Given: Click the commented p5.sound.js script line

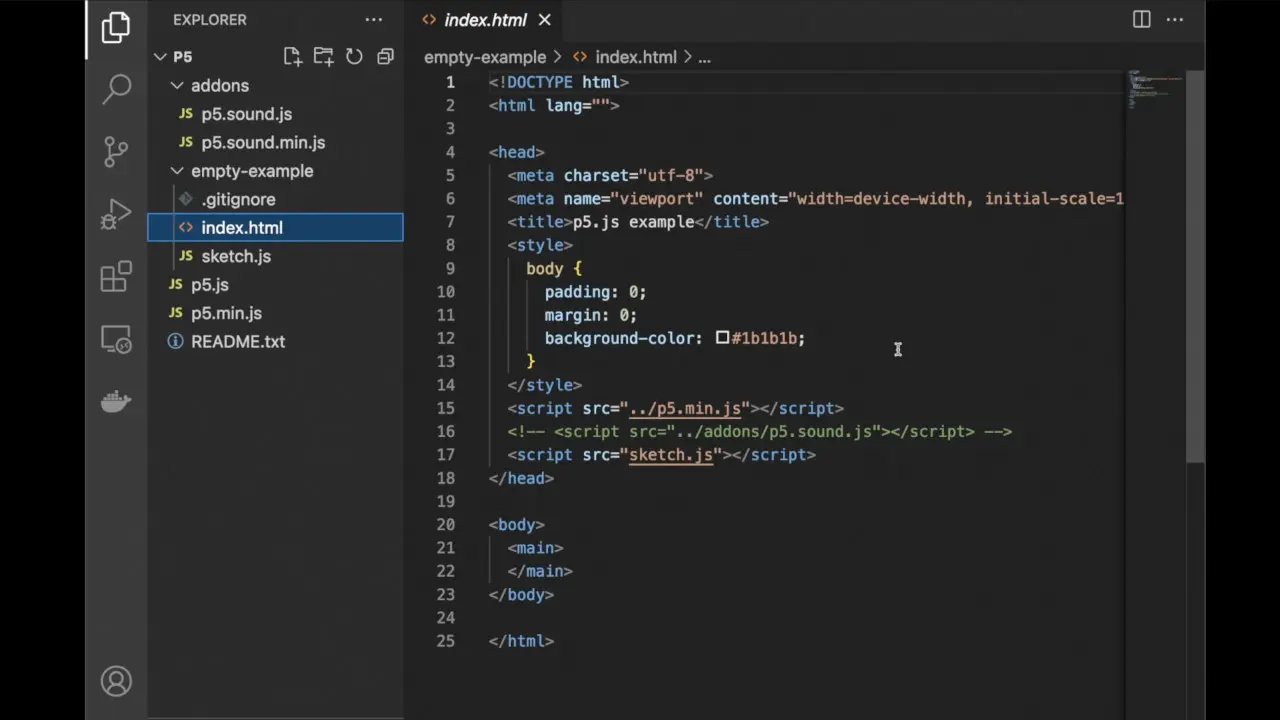Looking at the screenshot, I should pyautogui.click(x=760, y=432).
